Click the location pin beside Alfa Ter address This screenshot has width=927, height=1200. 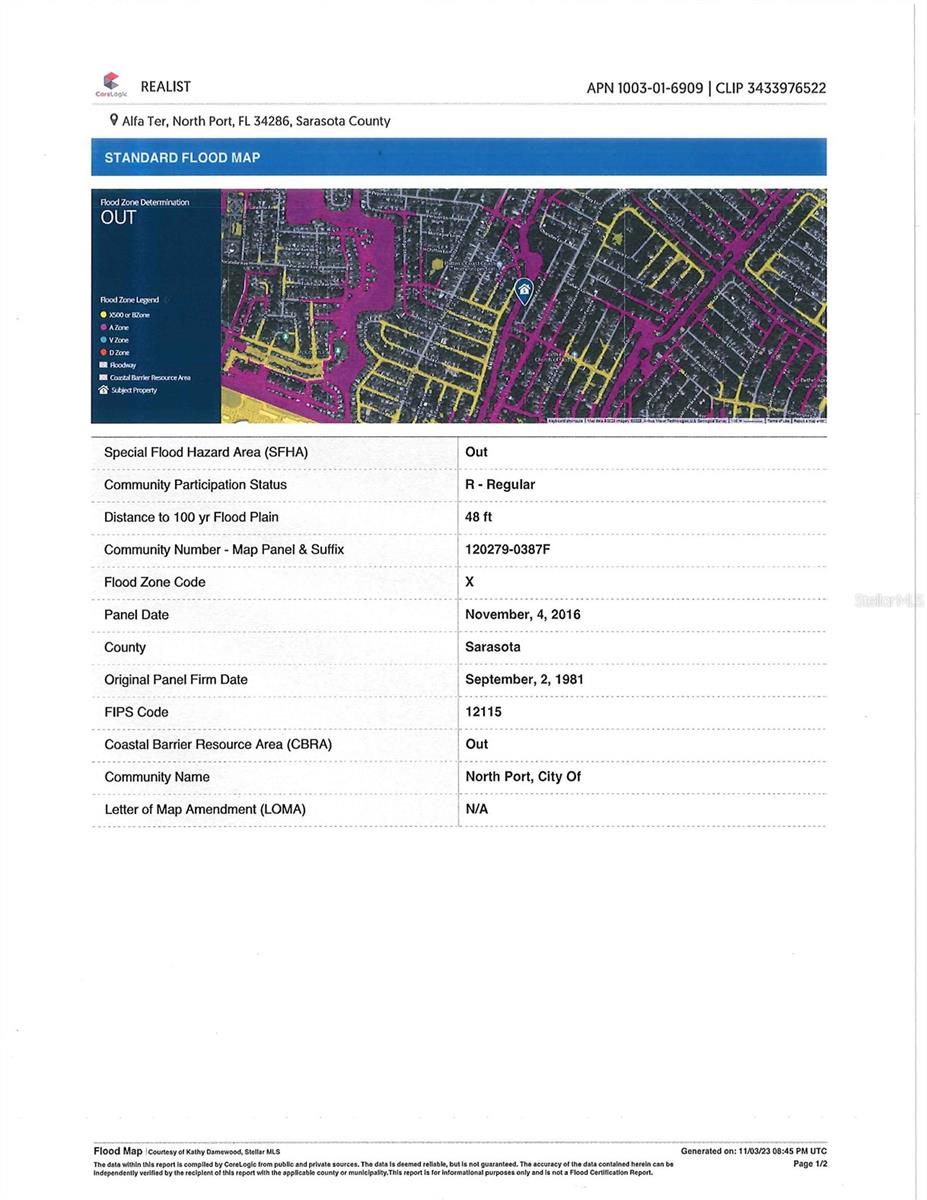(x=114, y=120)
